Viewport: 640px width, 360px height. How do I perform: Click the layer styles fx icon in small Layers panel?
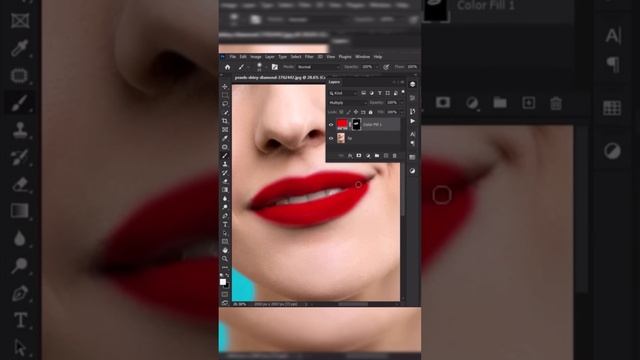point(350,156)
